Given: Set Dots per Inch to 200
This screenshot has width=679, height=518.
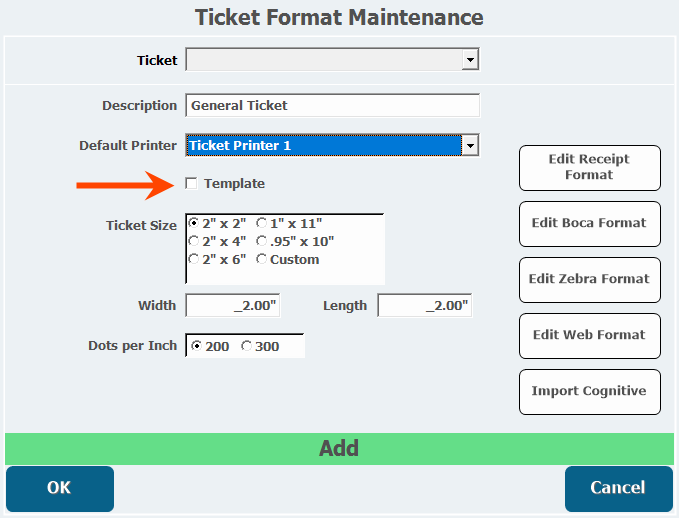Looking at the screenshot, I should tap(196, 346).
